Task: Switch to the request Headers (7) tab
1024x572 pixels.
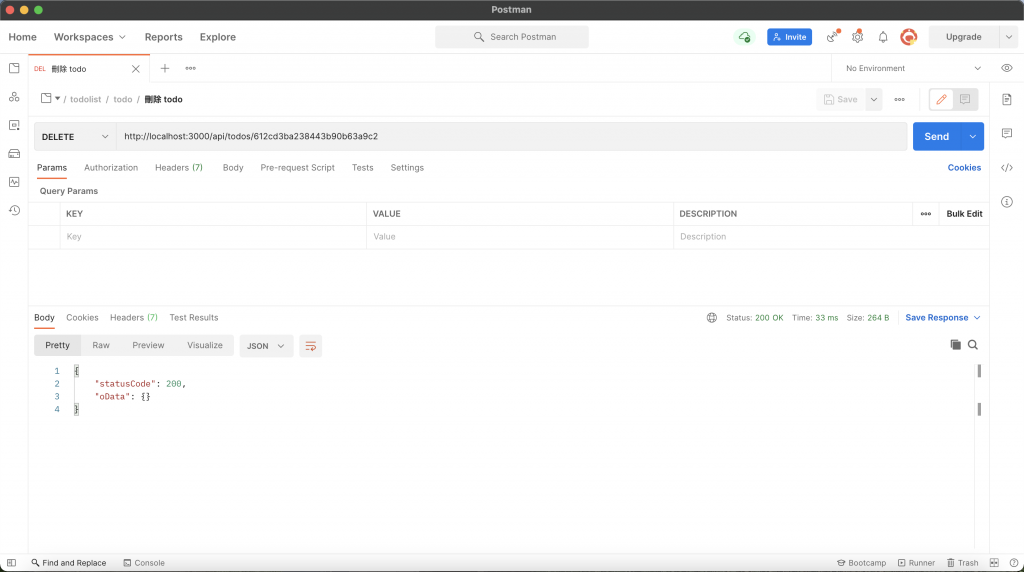Action: [x=178, y=168]
